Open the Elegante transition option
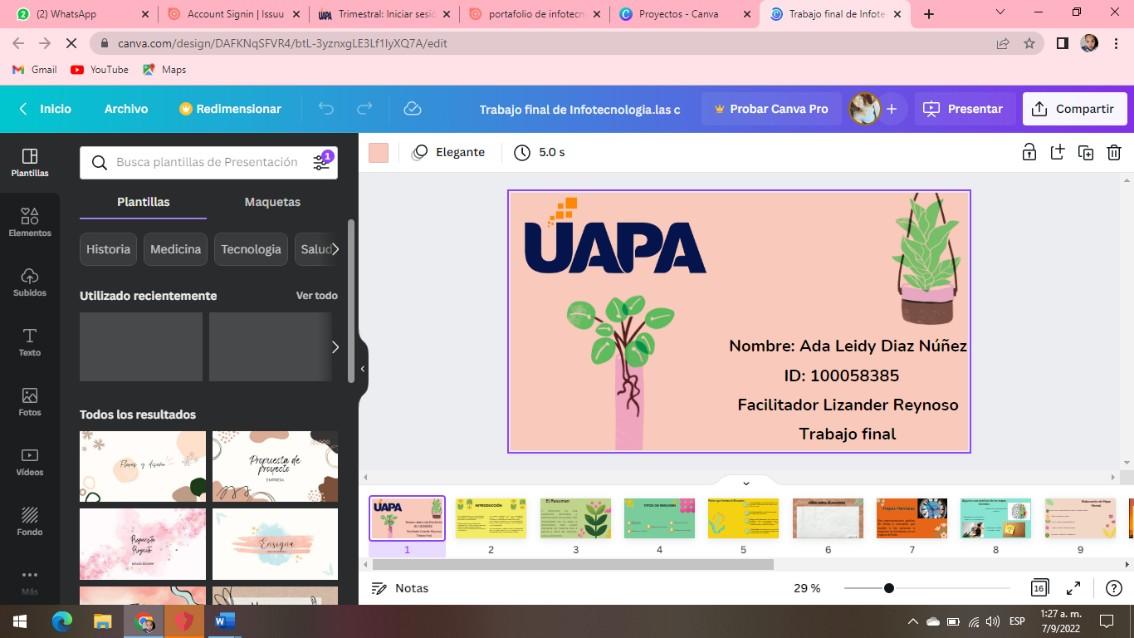The height and width of the screenshot is (638, 1134). pos(448,152)
